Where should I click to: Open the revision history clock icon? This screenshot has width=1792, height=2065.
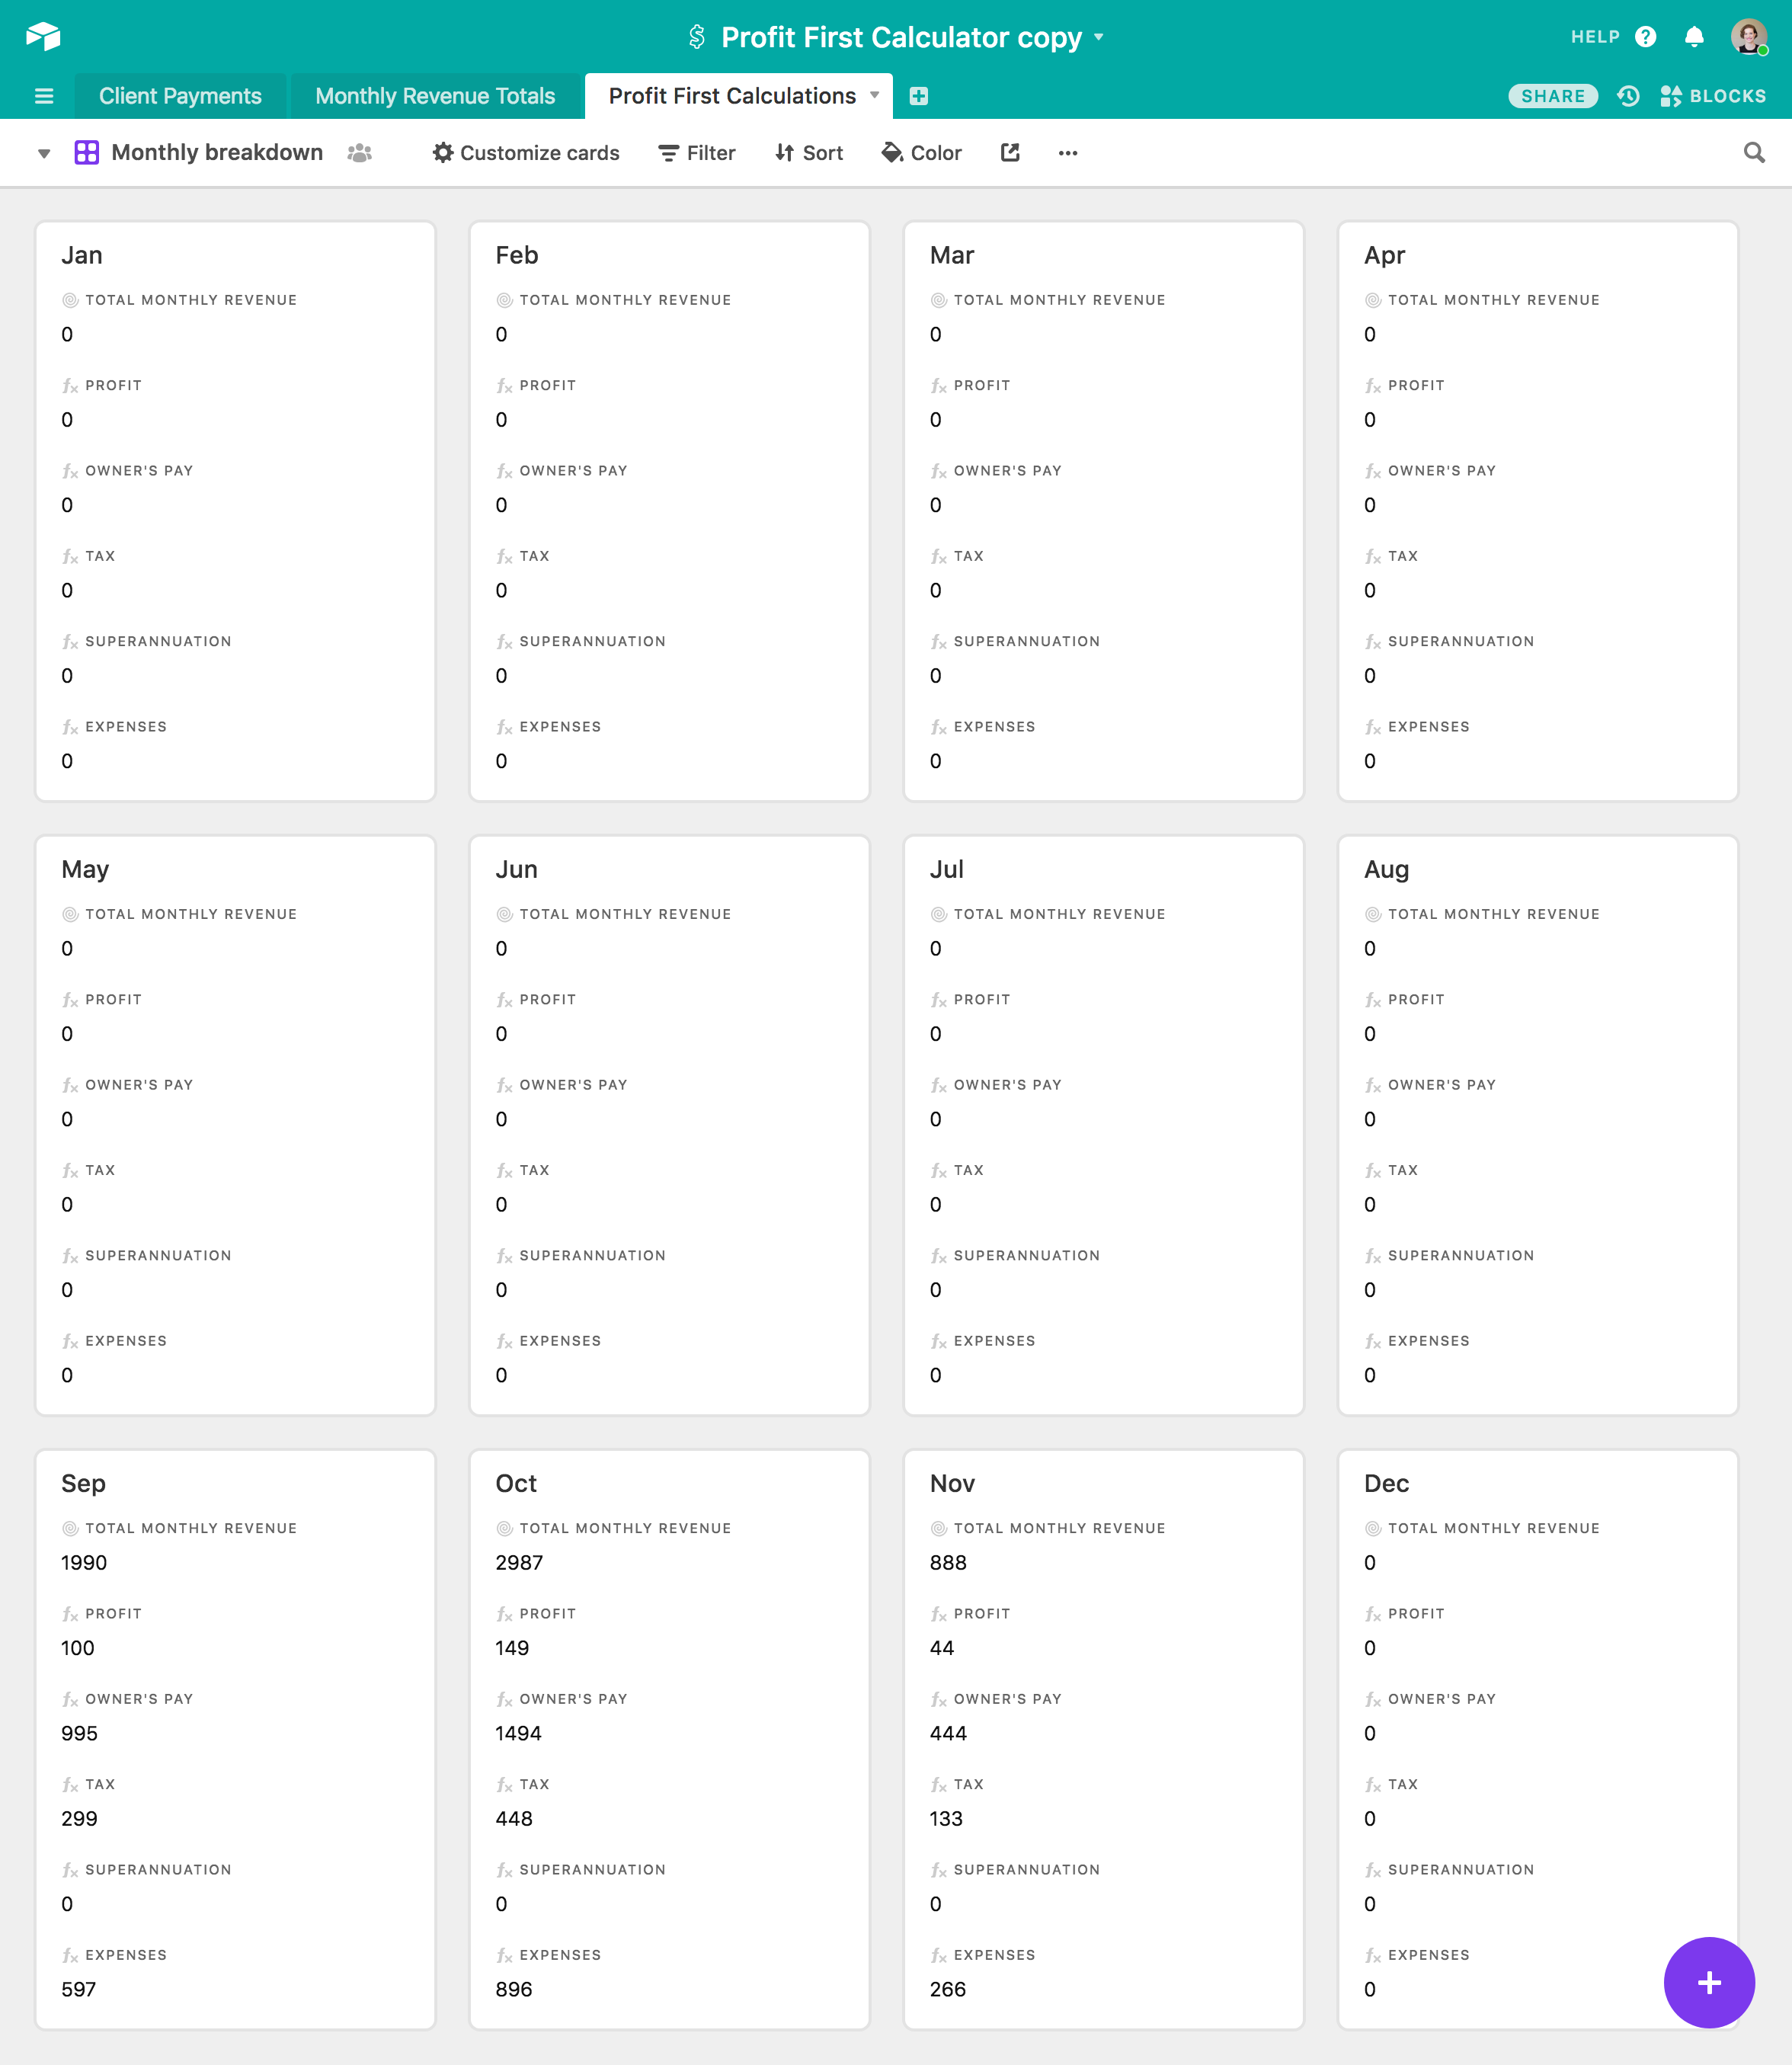pos(1628,96)
